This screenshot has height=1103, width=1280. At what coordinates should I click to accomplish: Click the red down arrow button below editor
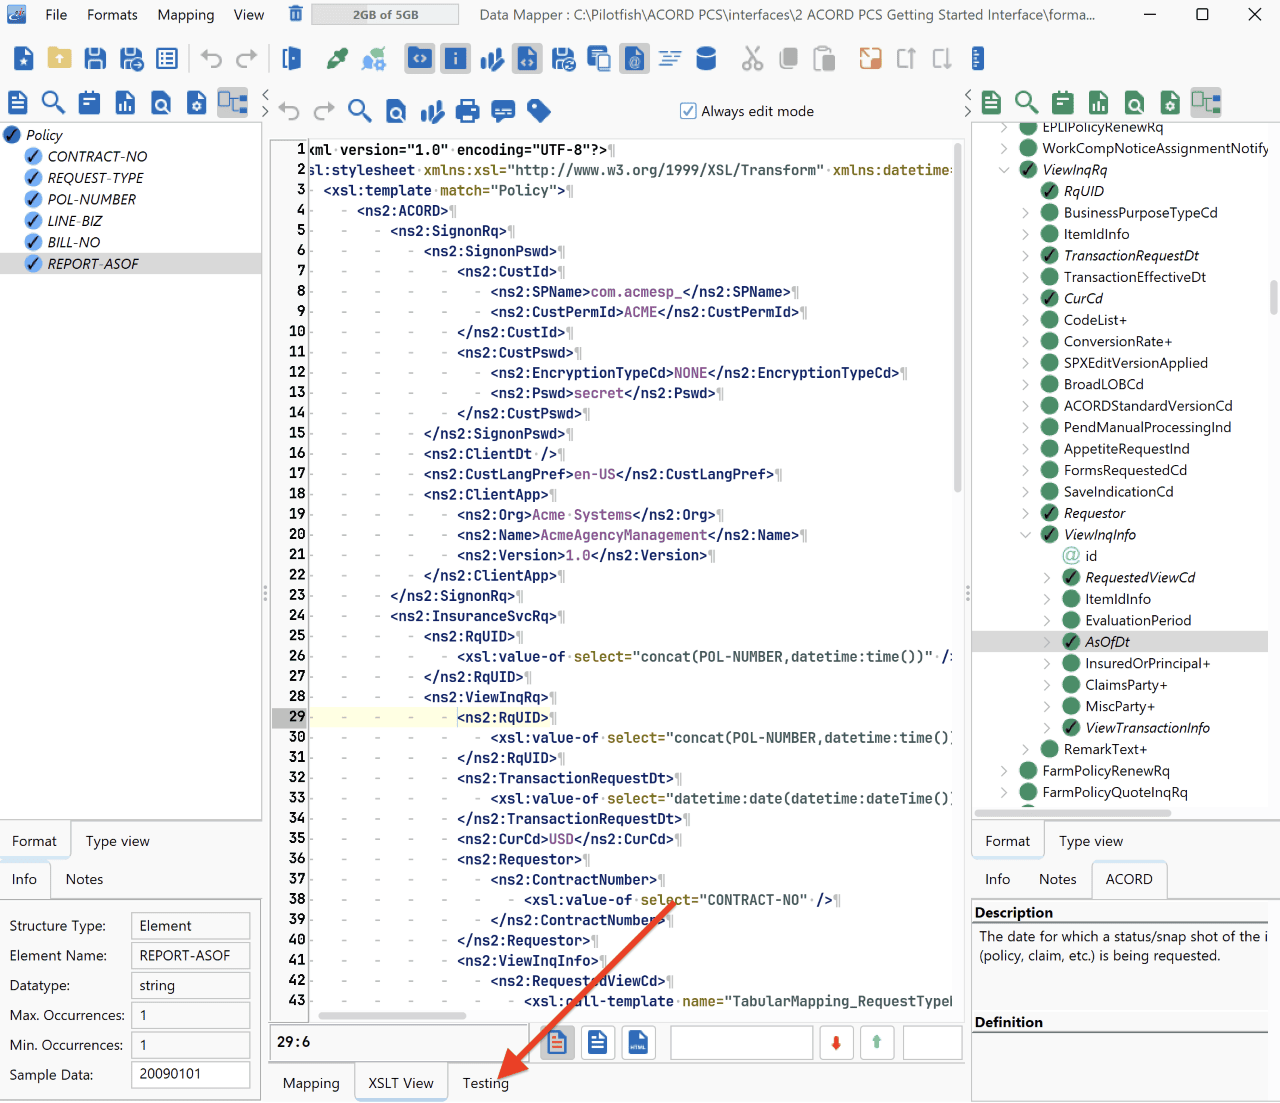(836, 1043)
